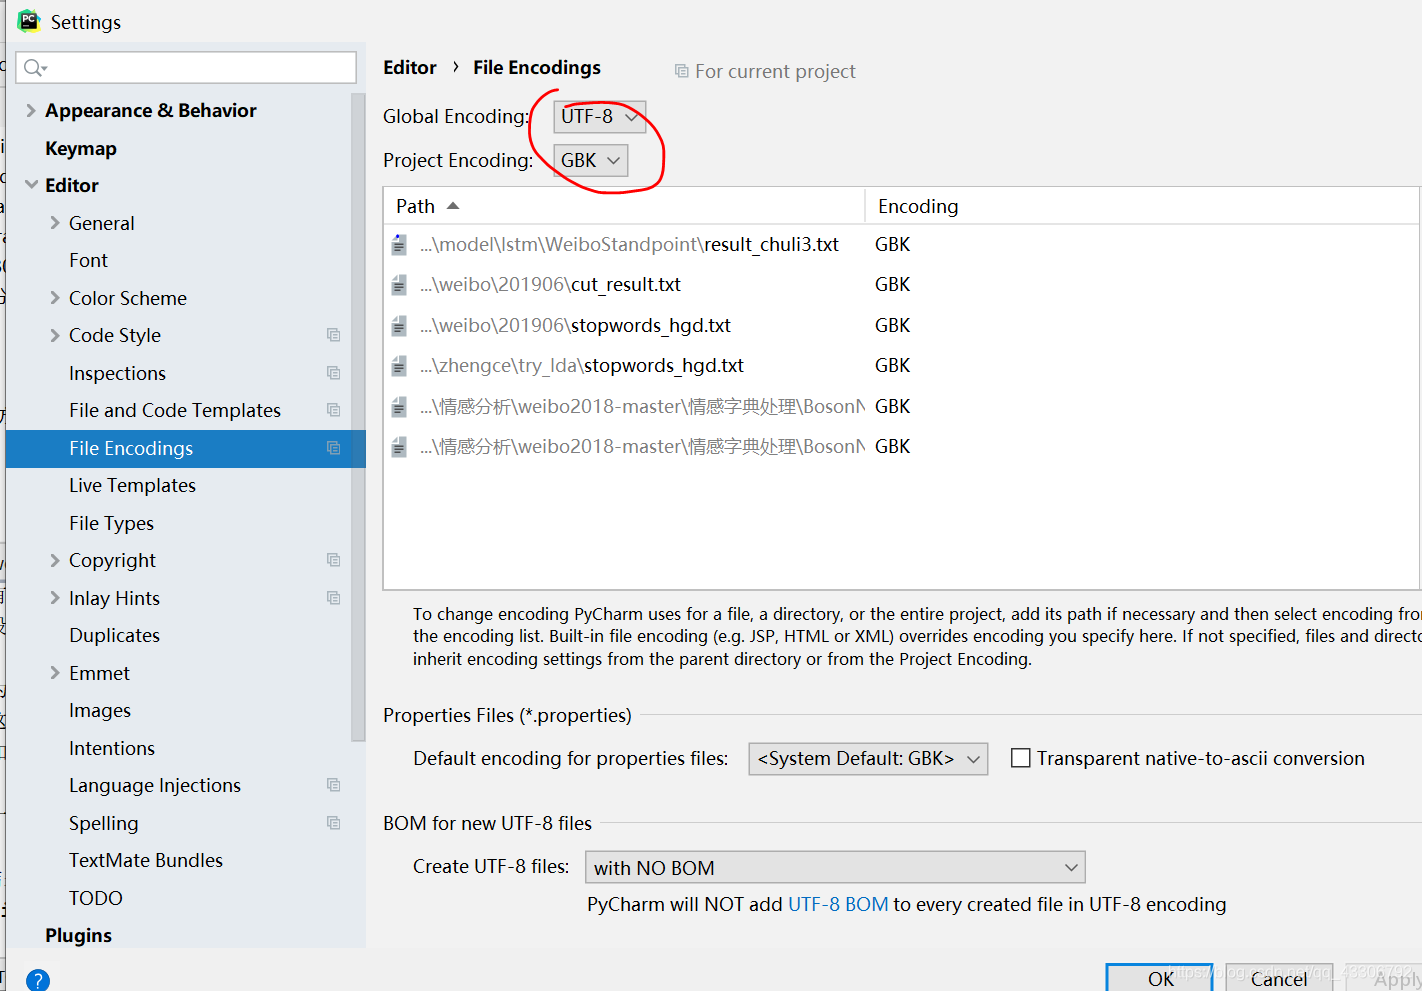Click the Encoding column header
Image resolution: width=1422 pixels, height=991 pixels.
coord(918,206)
